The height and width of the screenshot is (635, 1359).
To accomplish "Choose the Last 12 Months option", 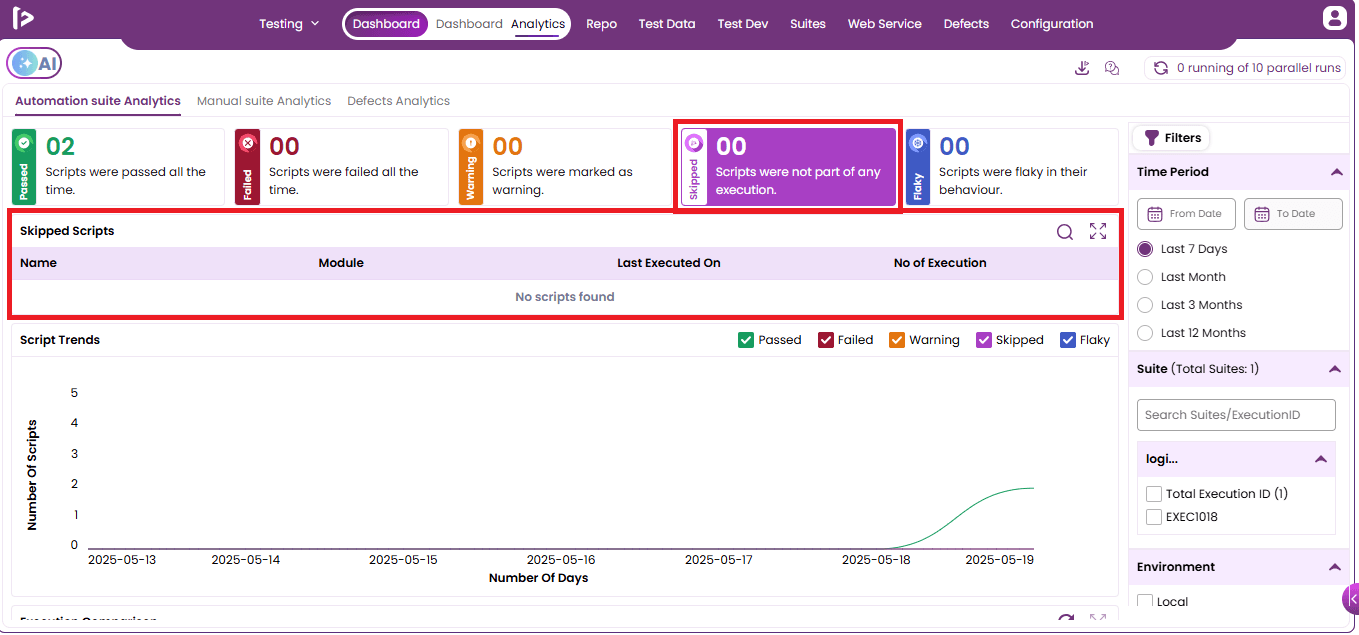I will point(1145,333).
